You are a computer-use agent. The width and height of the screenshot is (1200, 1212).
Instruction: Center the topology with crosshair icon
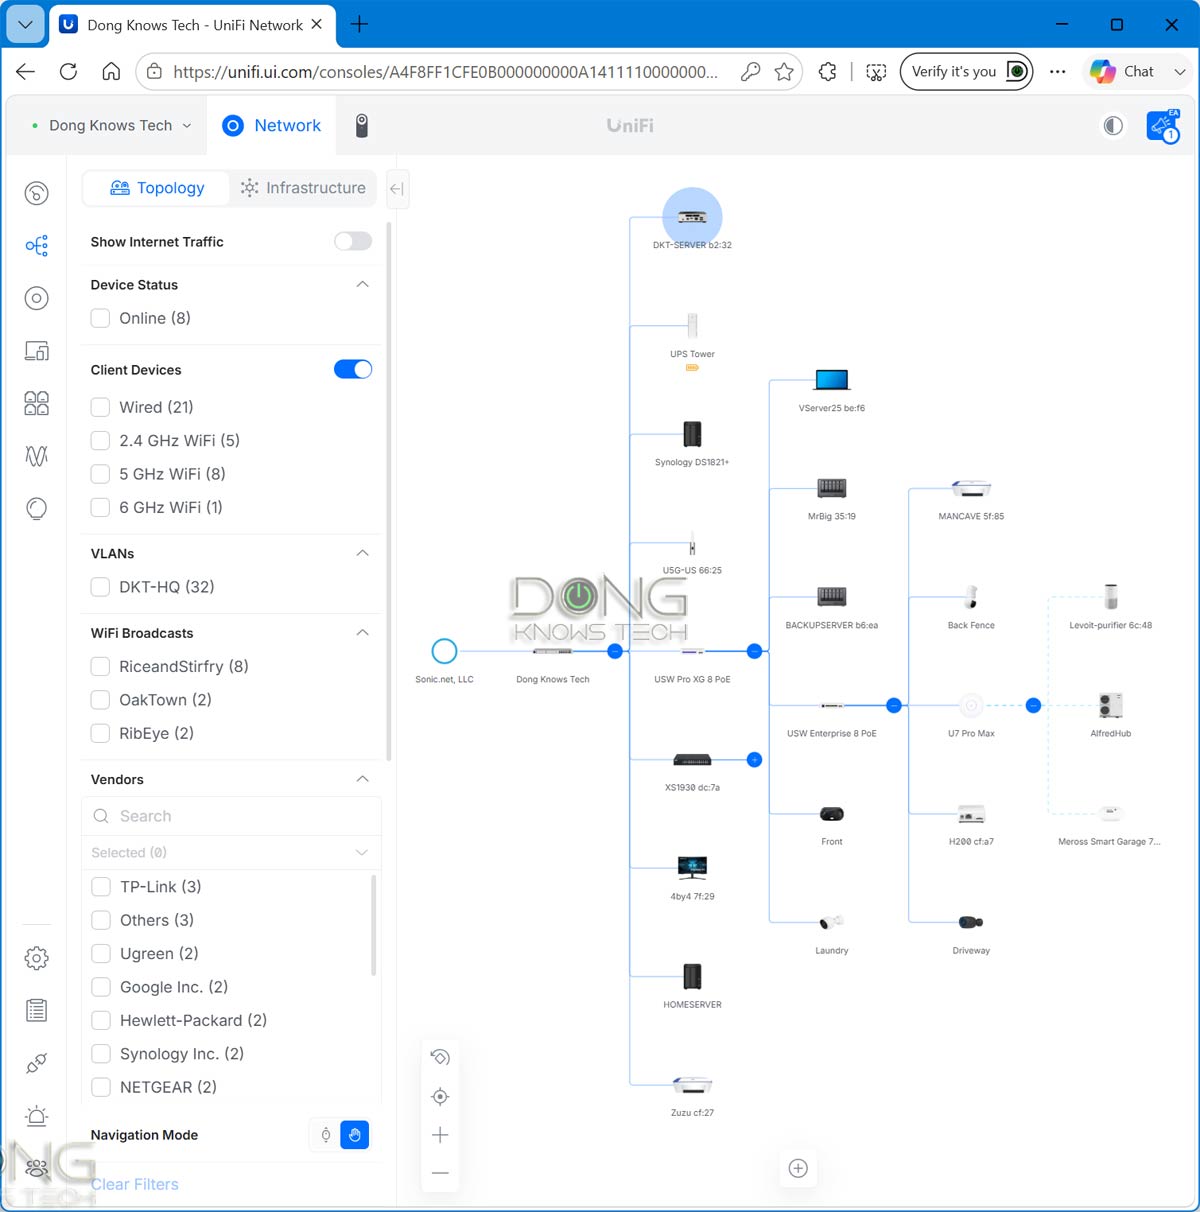(440, 1096)
